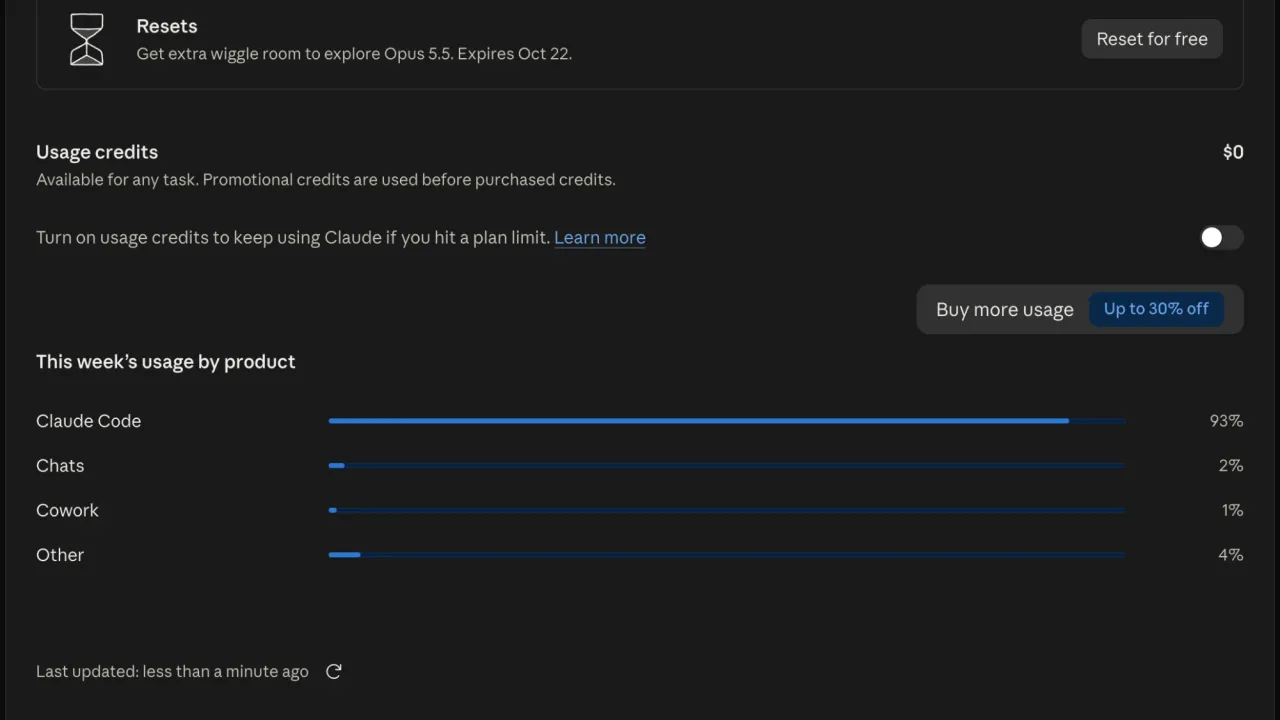Click the Cowork label
The width and height of the screenshot is (1280, 720).
(67, 510)
